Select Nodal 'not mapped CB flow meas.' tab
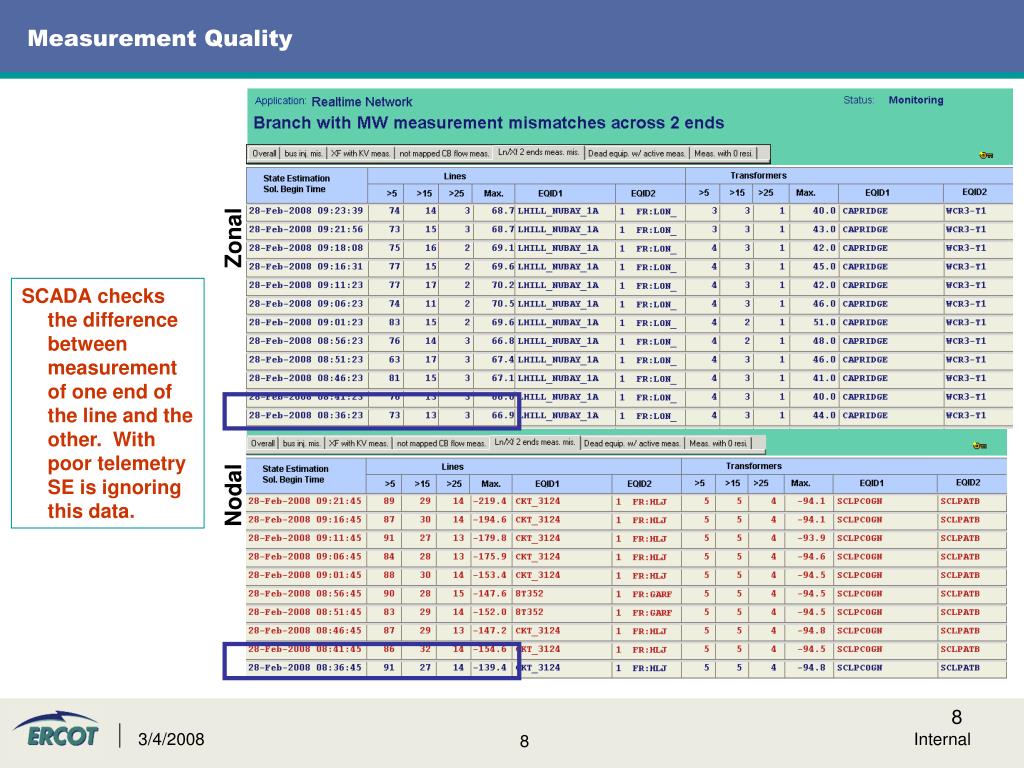This screenshot has height=768, width=1024. [x=441, y=443]
